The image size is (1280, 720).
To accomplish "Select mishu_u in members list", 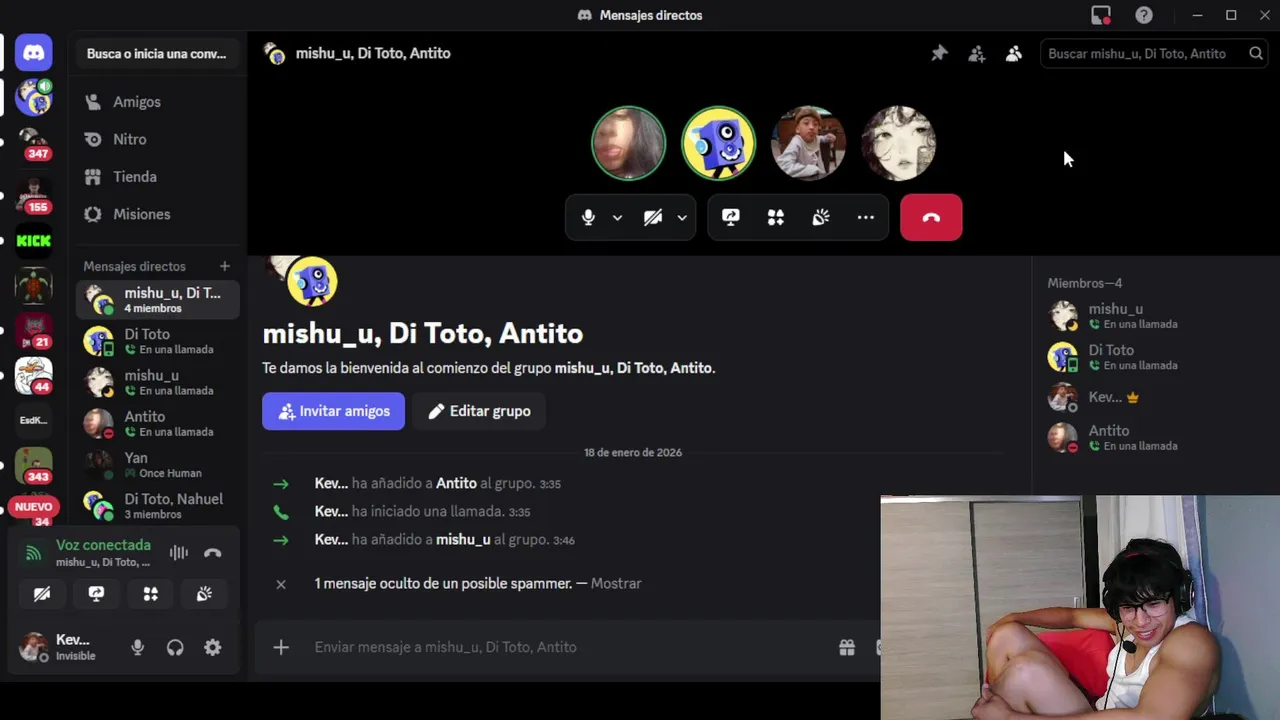I will coord(1152,316).
